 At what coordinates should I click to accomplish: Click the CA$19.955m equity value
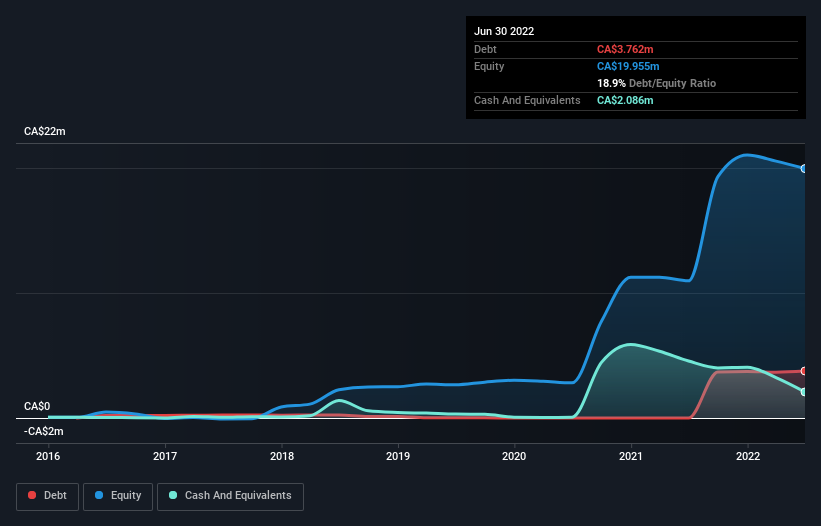628,66
